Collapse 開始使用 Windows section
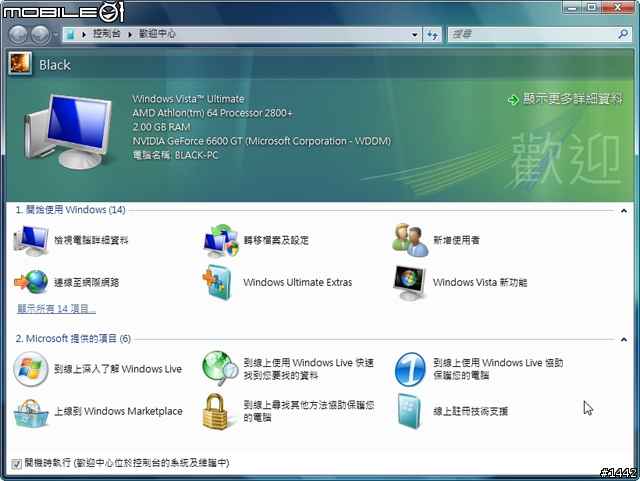This screenshot has height=481, width=640. click(624, 211)
